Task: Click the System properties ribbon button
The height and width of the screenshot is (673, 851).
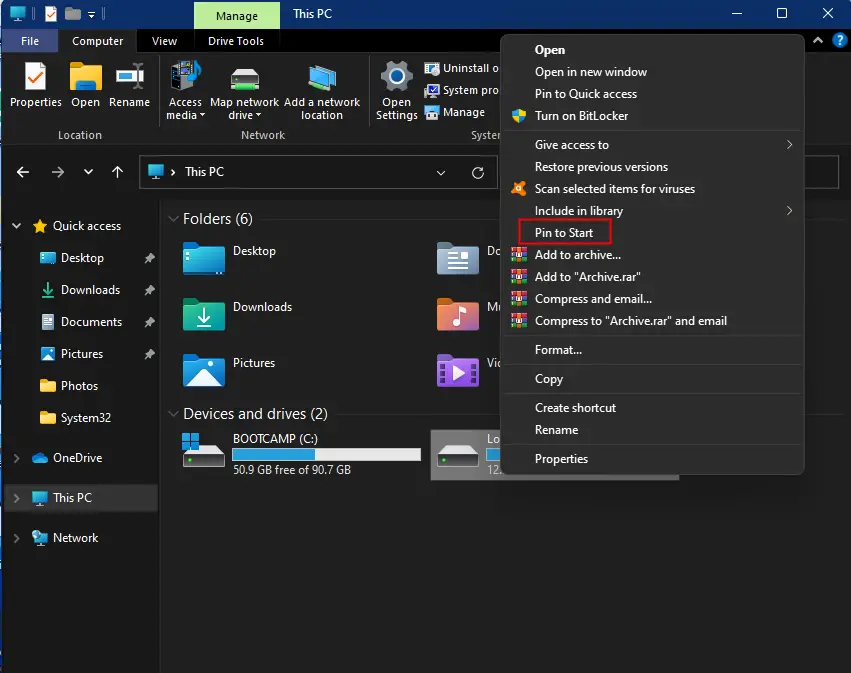Action: coord(461,90)
